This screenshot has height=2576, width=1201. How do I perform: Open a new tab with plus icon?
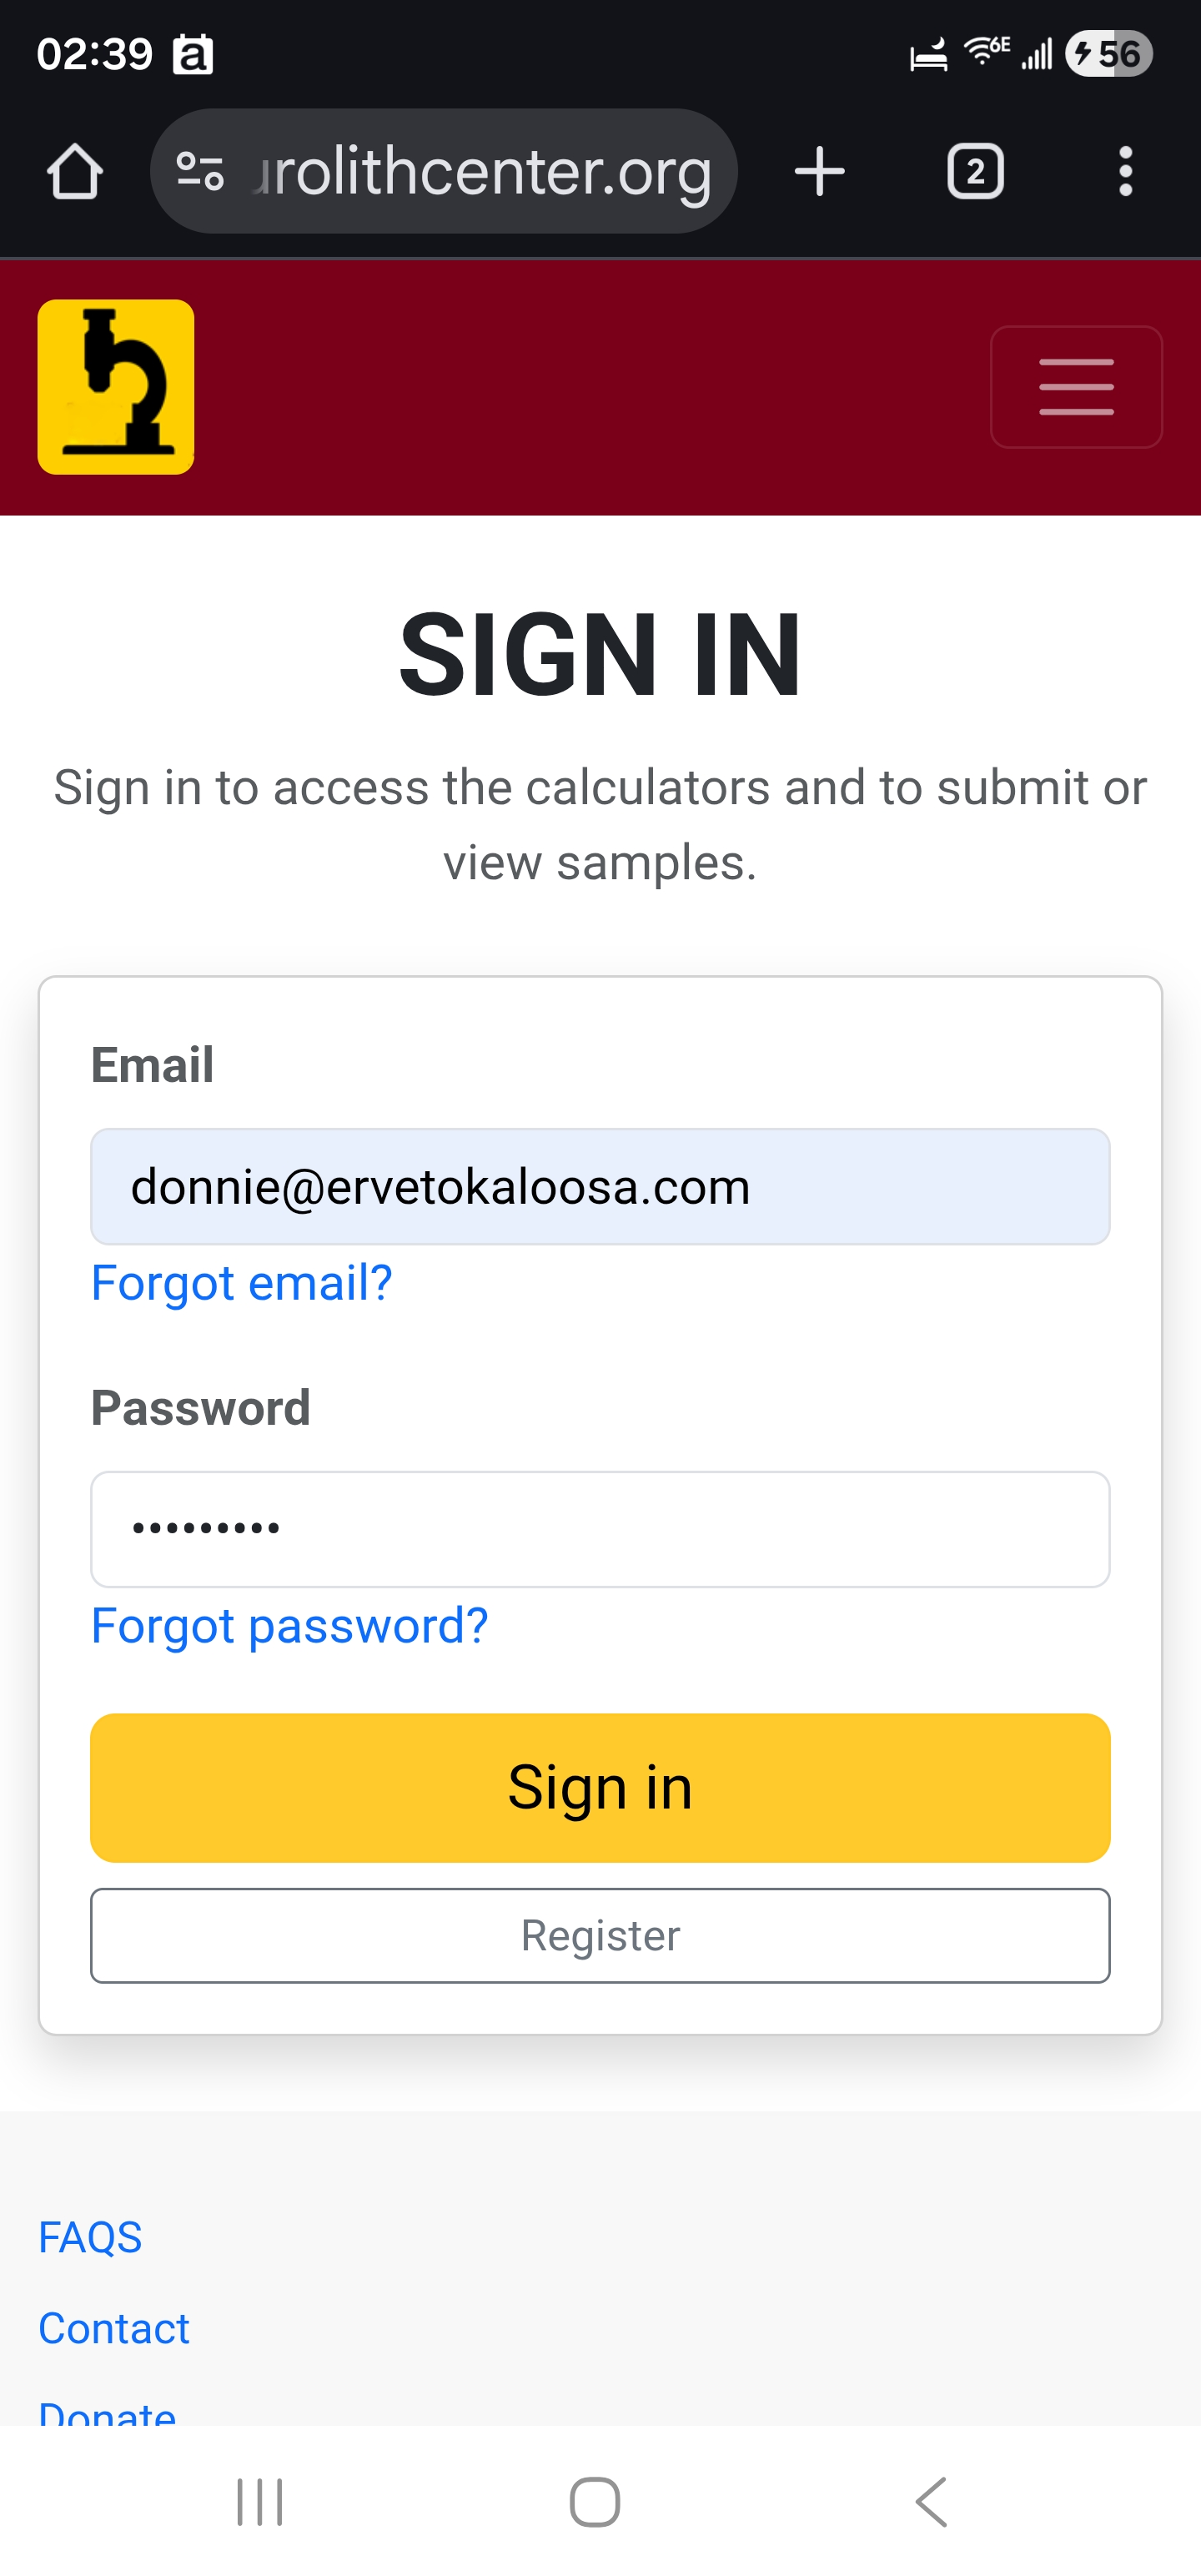point(819,171)
